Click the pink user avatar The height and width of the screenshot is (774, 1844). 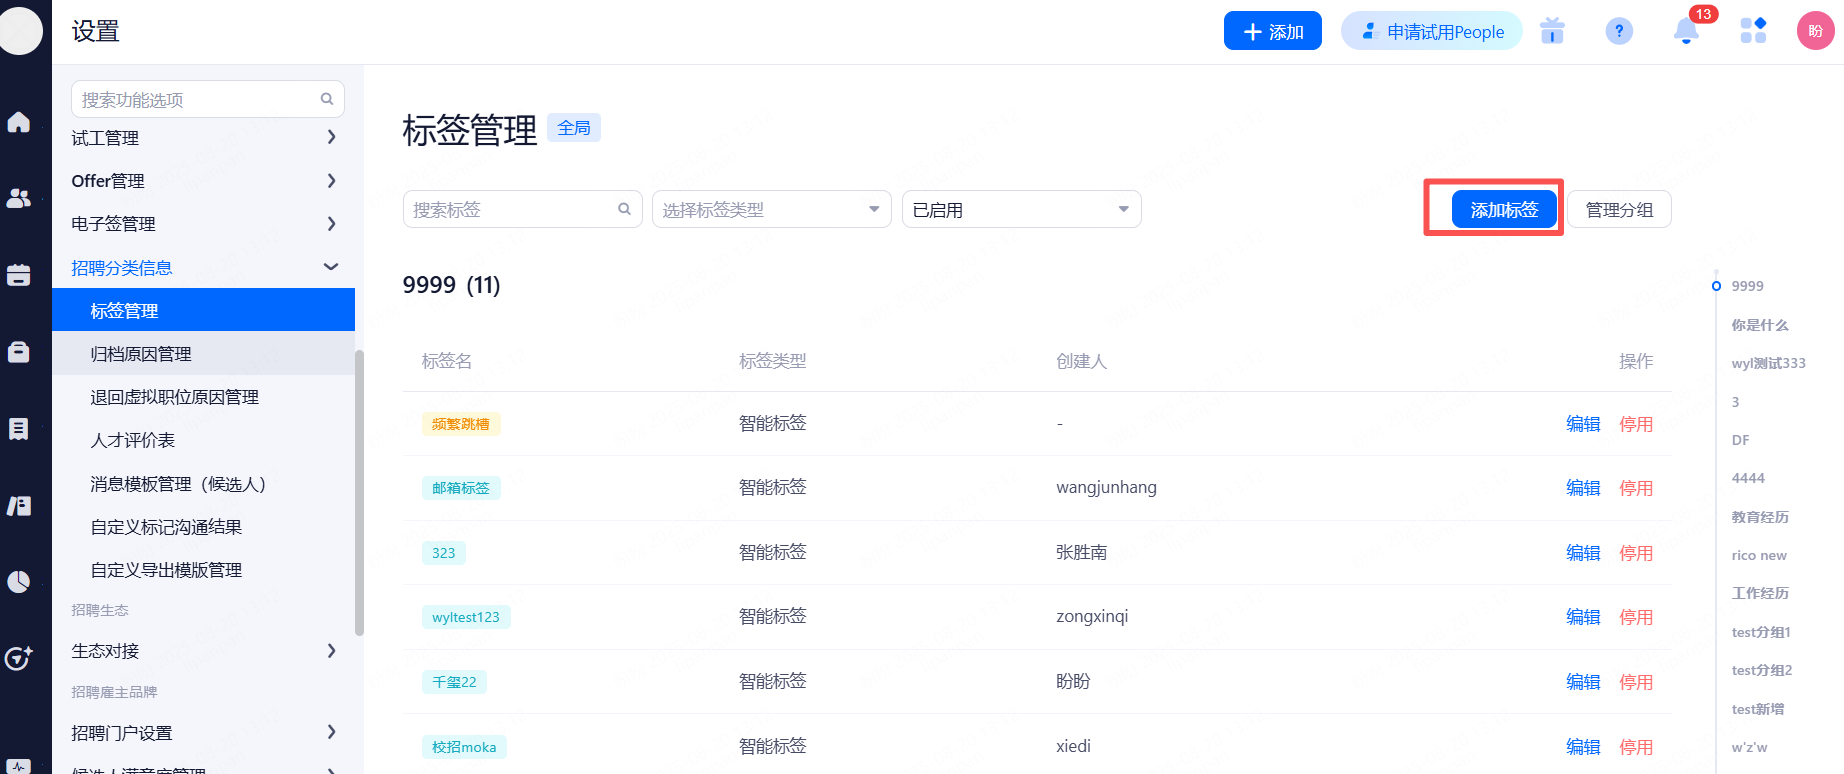[x=1815, y=31]
